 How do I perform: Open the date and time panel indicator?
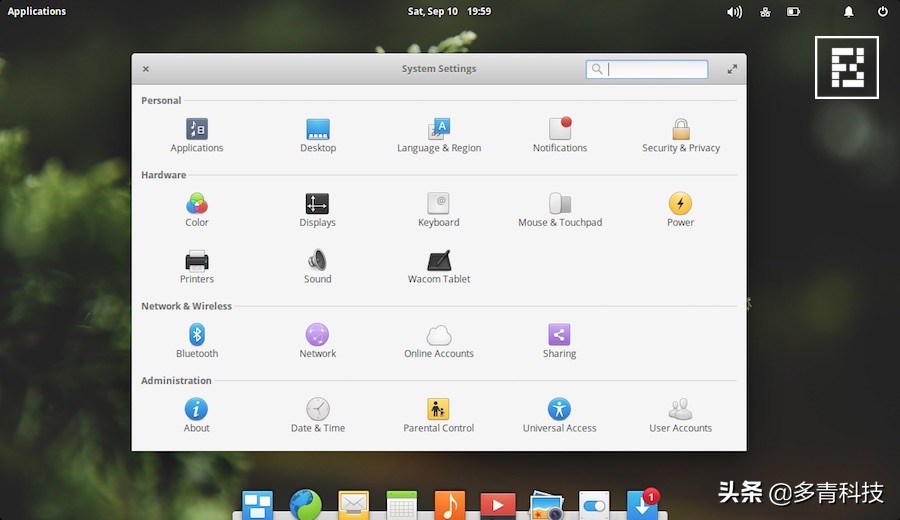pos(449,12)
